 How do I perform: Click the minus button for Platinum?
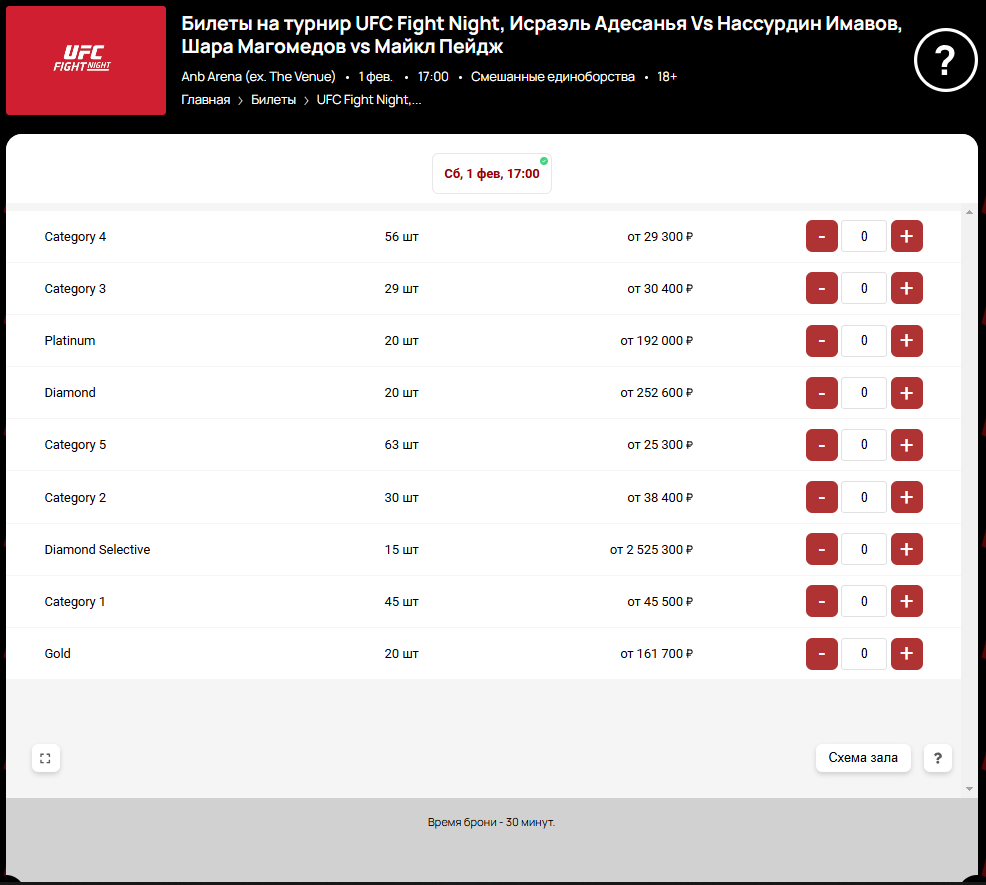(821, 341)
